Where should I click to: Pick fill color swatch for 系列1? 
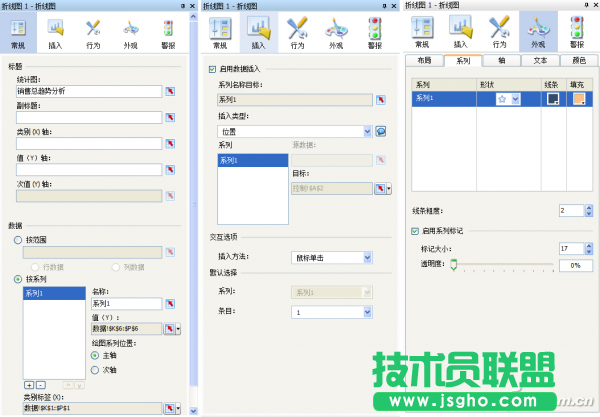pyautogui.click(x=579, y=99)
